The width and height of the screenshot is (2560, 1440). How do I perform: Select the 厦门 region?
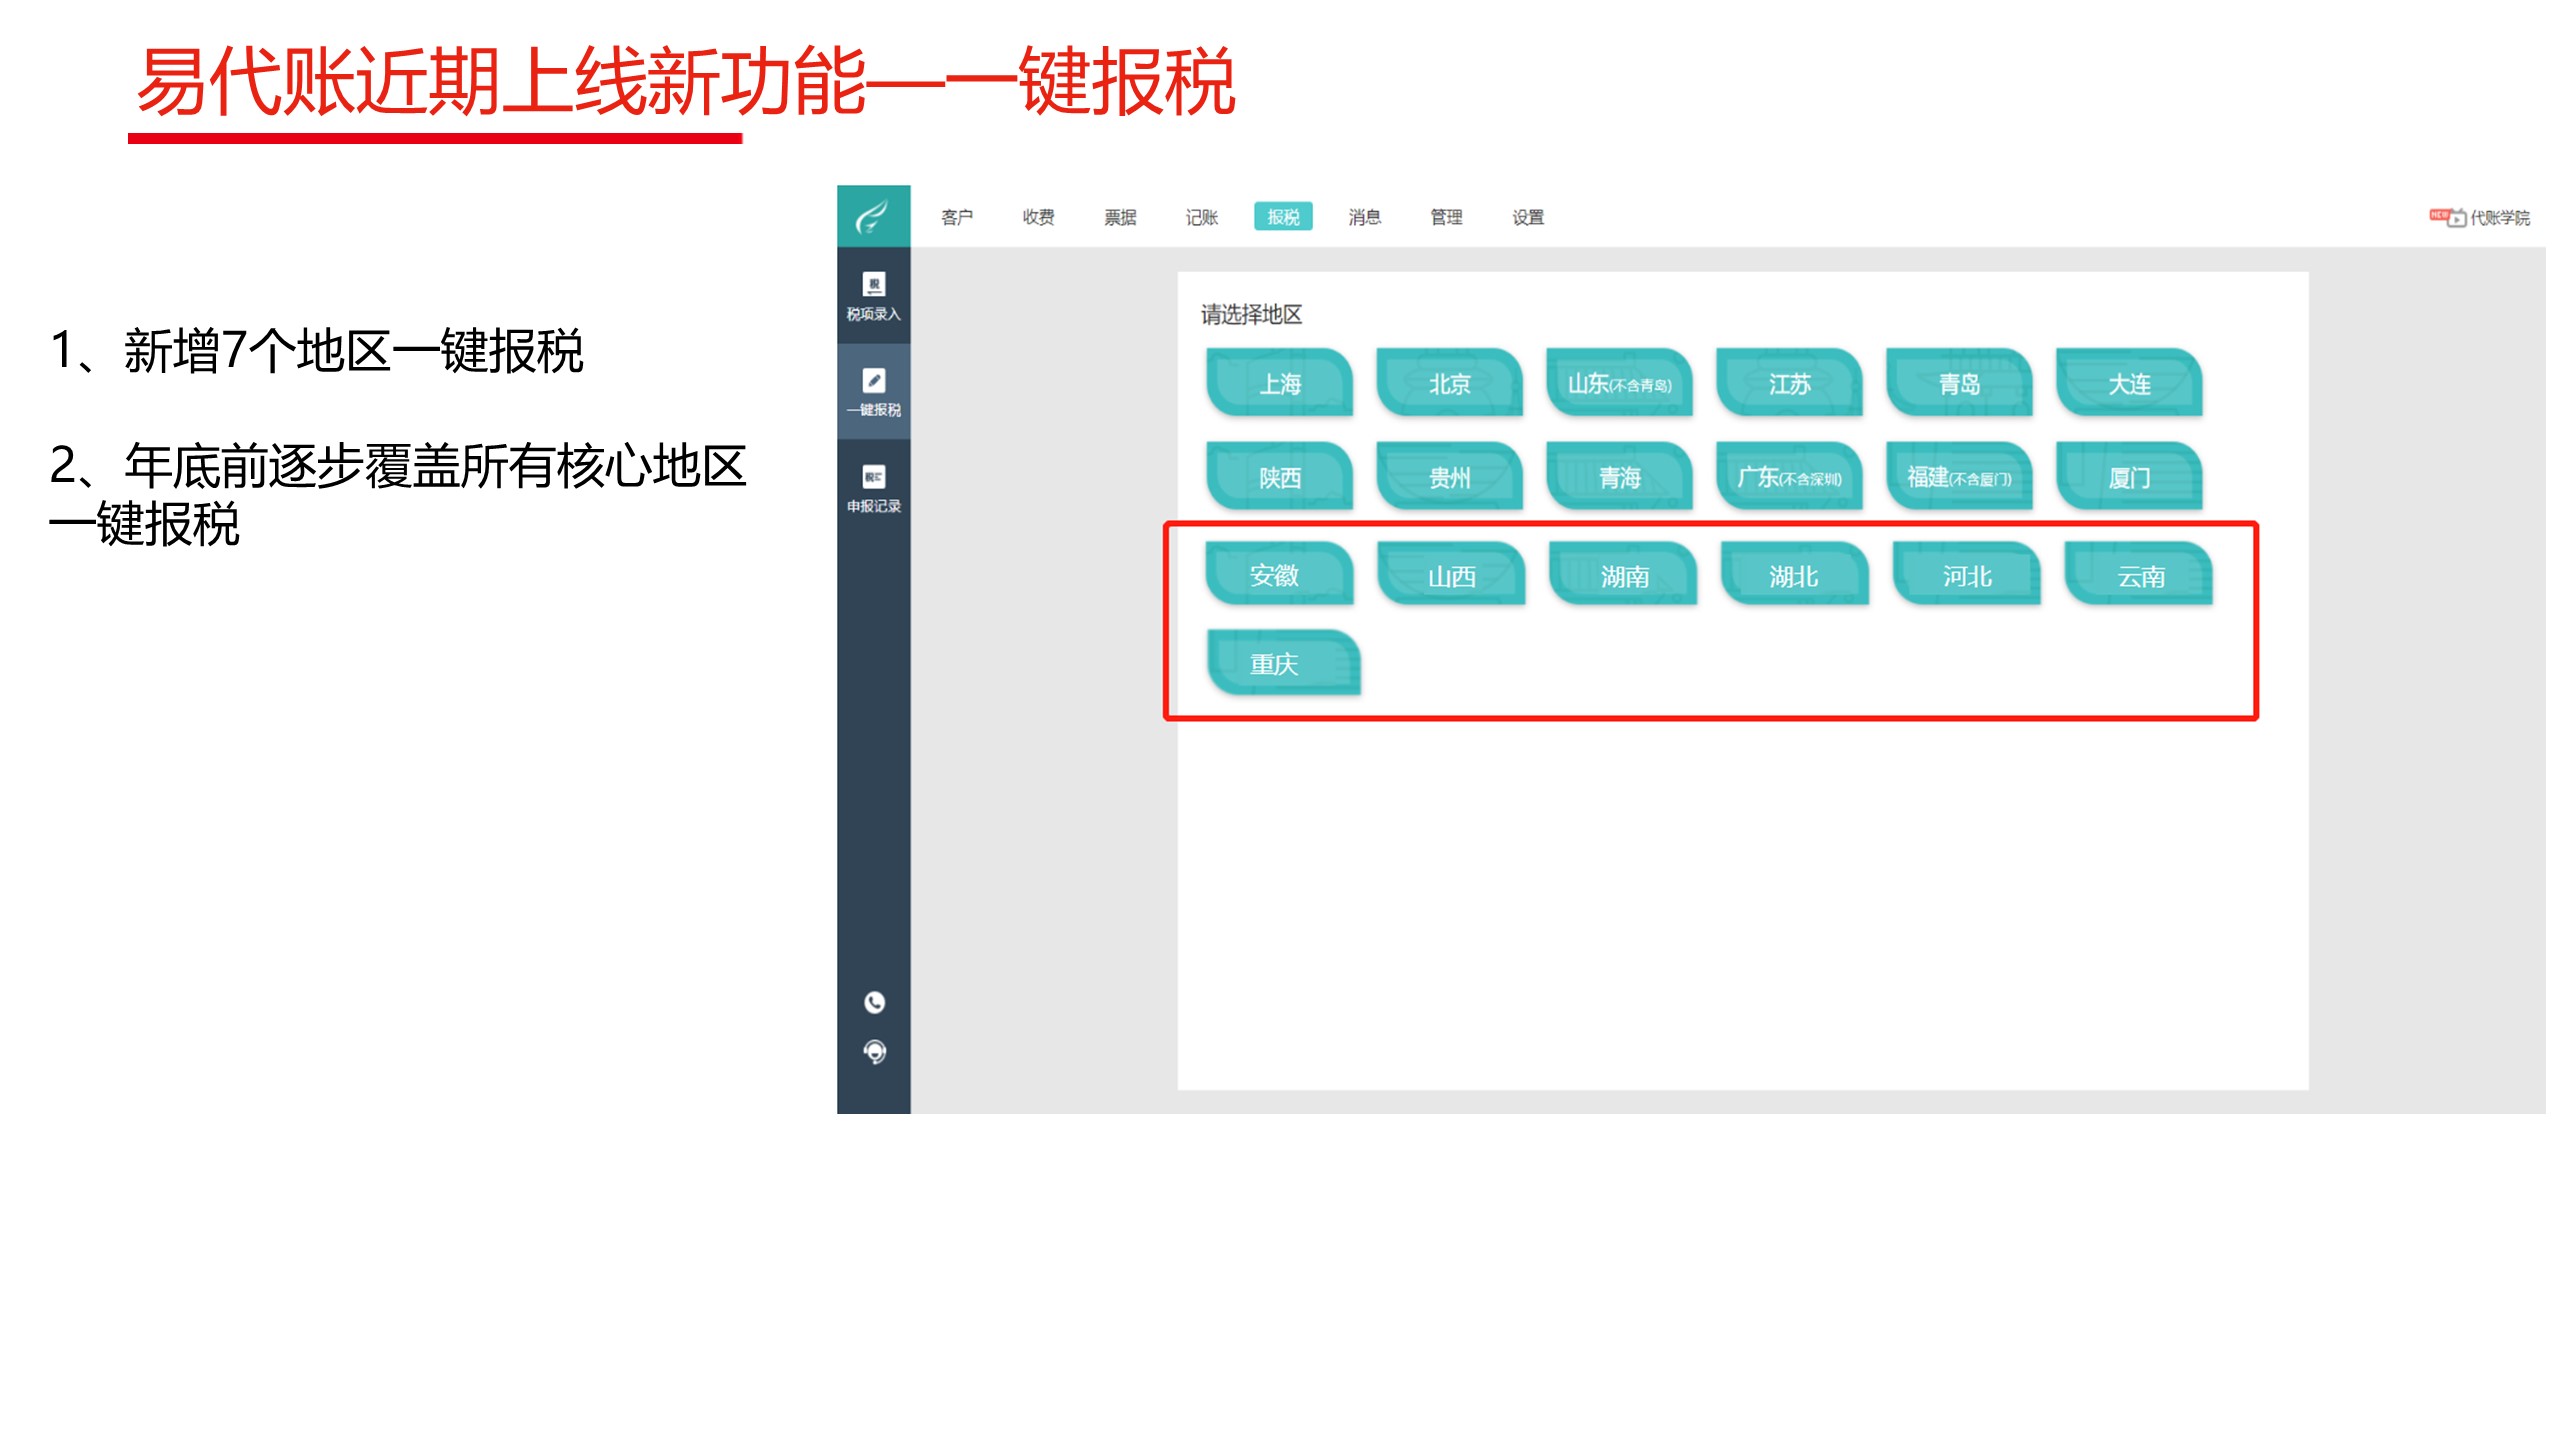pos(2130,477)
